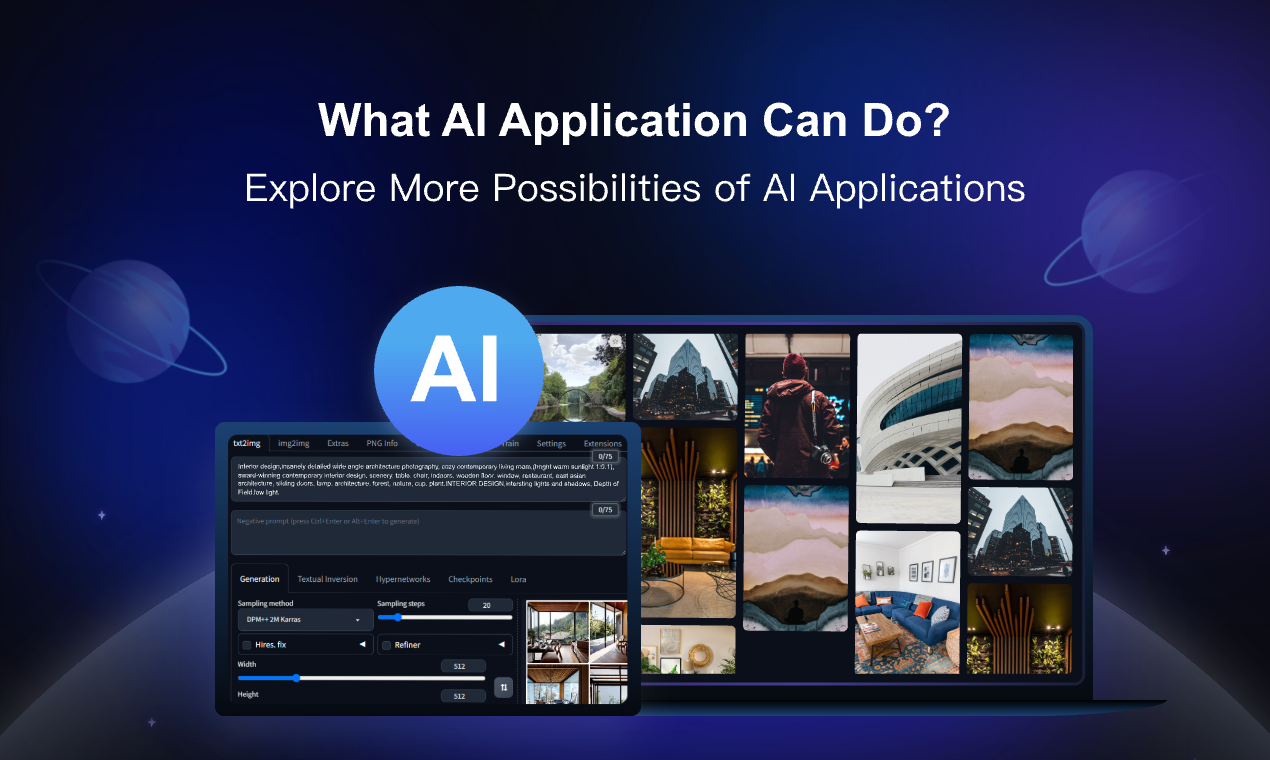Adjust the Sampling steps slider
1270x760 pixels.
pos(445,618)
